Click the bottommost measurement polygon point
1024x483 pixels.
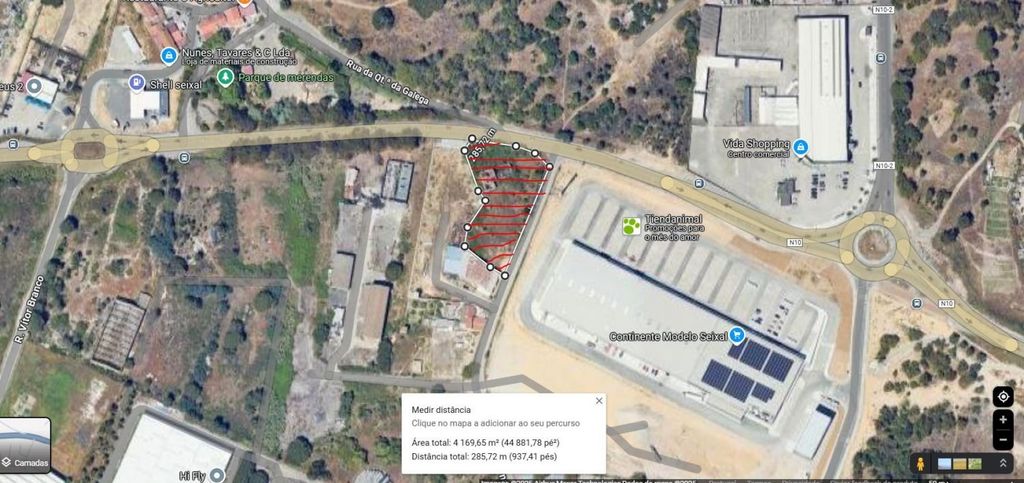point(505,275)
